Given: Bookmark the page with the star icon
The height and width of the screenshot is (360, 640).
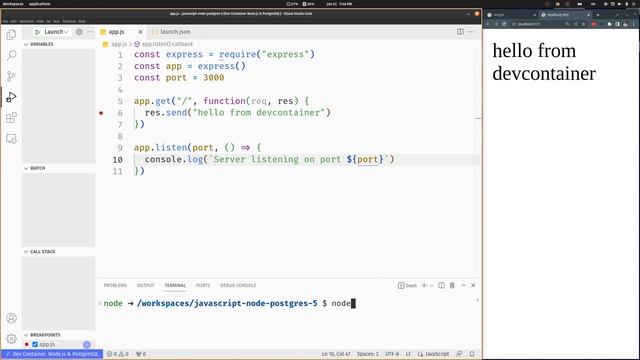Looking at the screenshot, I should tap(584, 24).
